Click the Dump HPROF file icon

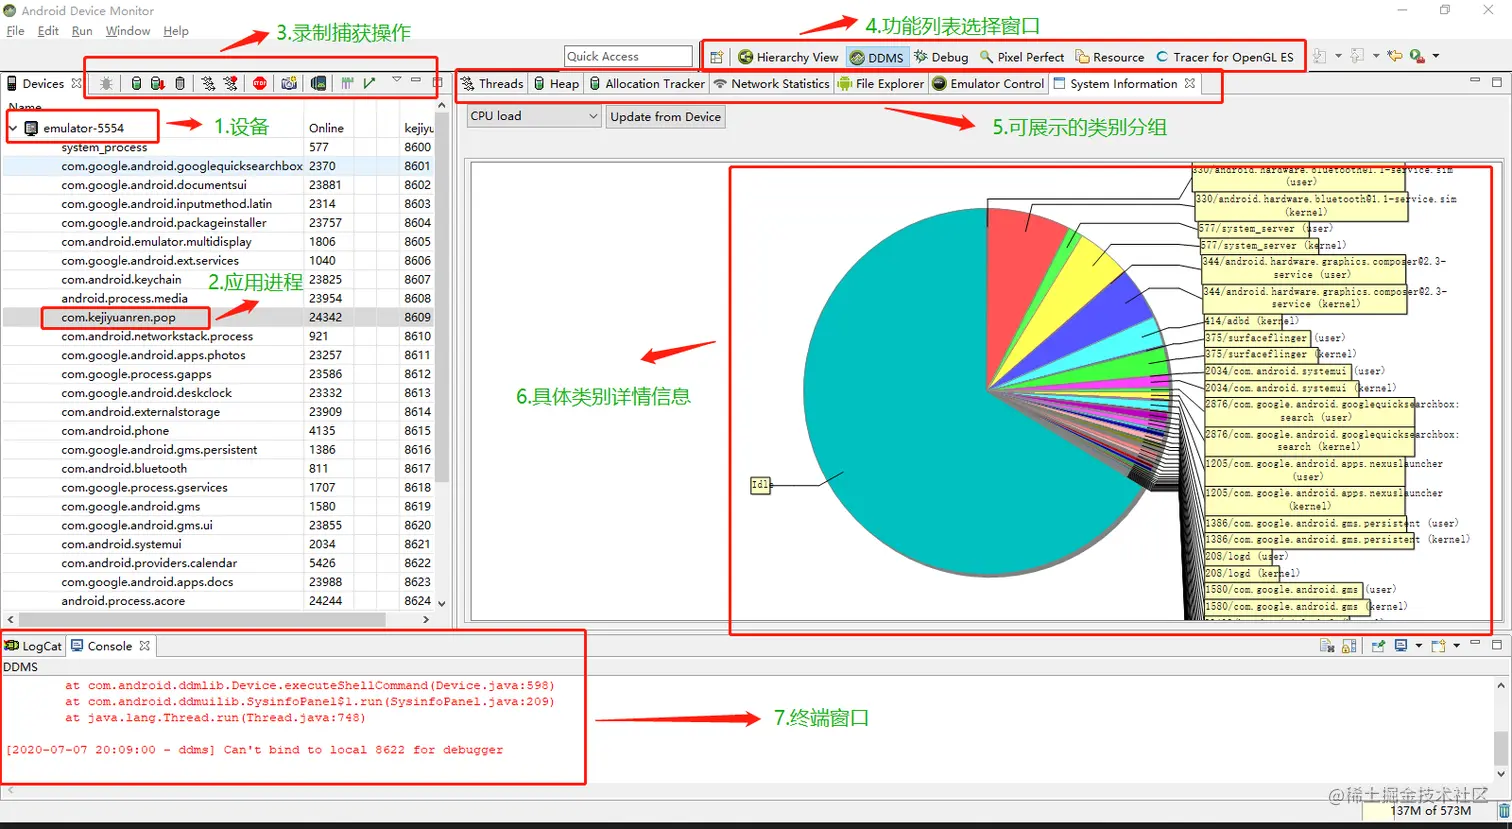click(x=157, y=83)
